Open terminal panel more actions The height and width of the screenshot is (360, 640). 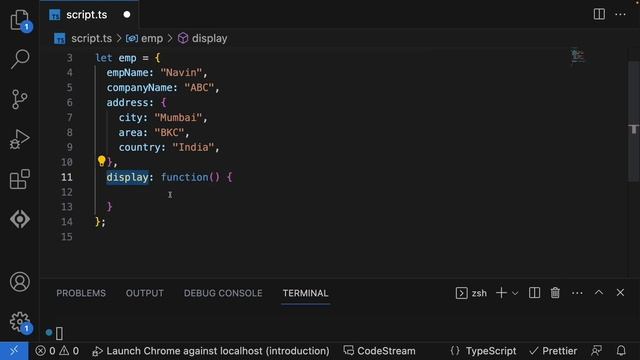[x=577, y=293]
